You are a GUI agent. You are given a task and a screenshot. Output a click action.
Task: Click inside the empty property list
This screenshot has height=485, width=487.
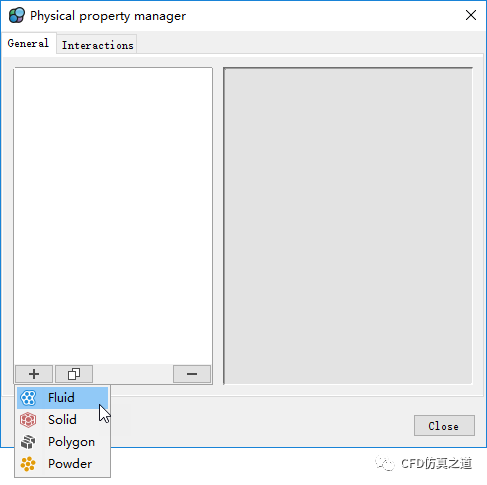click(113, 216)
